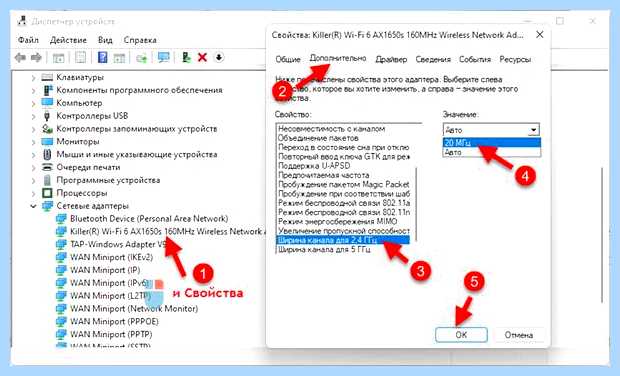
Task: Choose Авто option below 20 МГц
Action: tap(491, 152)
